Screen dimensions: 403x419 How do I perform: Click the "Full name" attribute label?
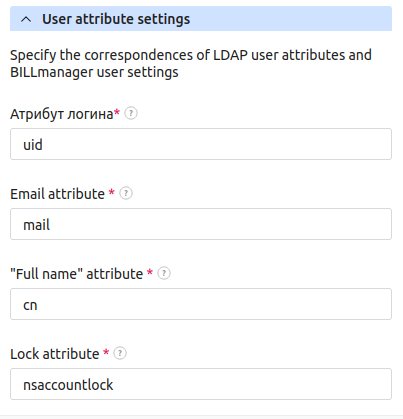coord(77,274)
